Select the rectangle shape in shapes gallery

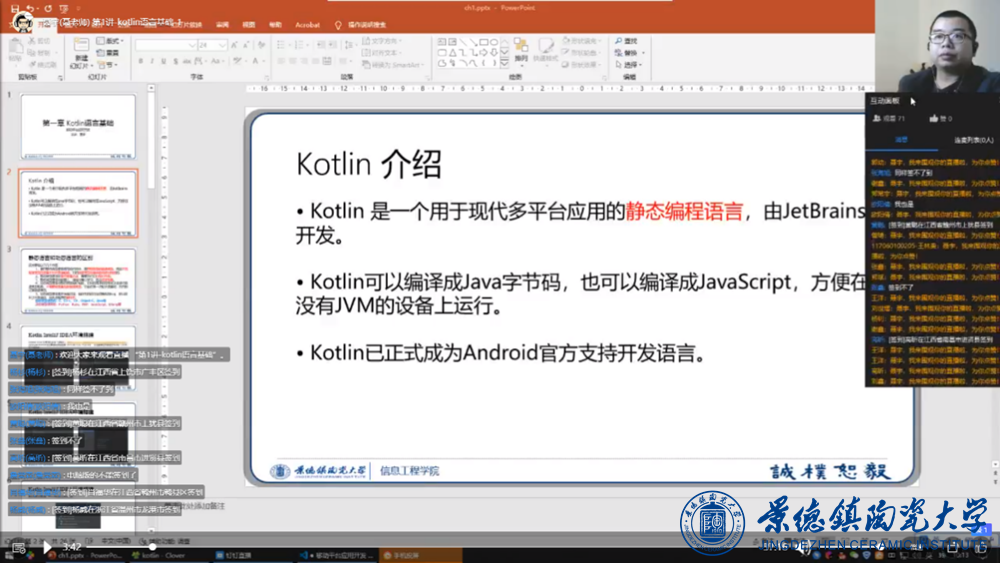tap(484, 42)
